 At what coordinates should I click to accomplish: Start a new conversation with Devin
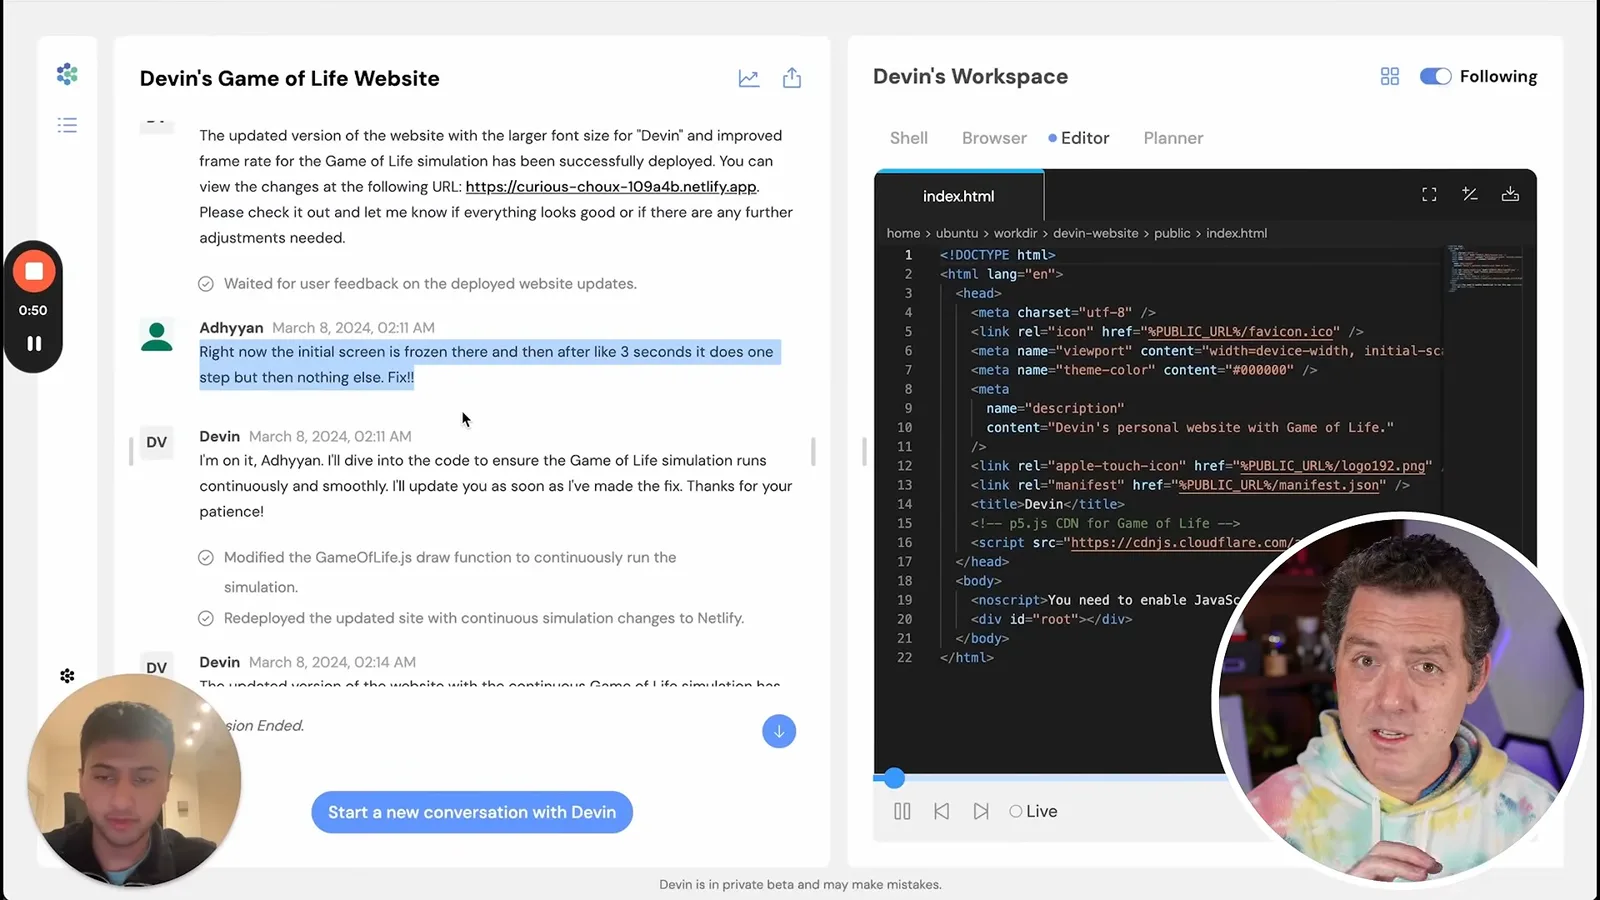[x=472, y=812]
